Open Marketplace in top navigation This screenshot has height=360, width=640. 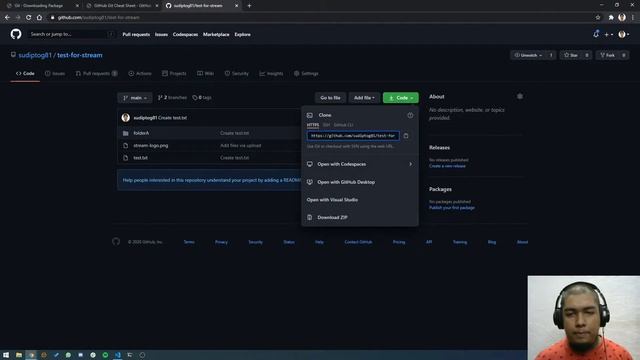[216, 35]
